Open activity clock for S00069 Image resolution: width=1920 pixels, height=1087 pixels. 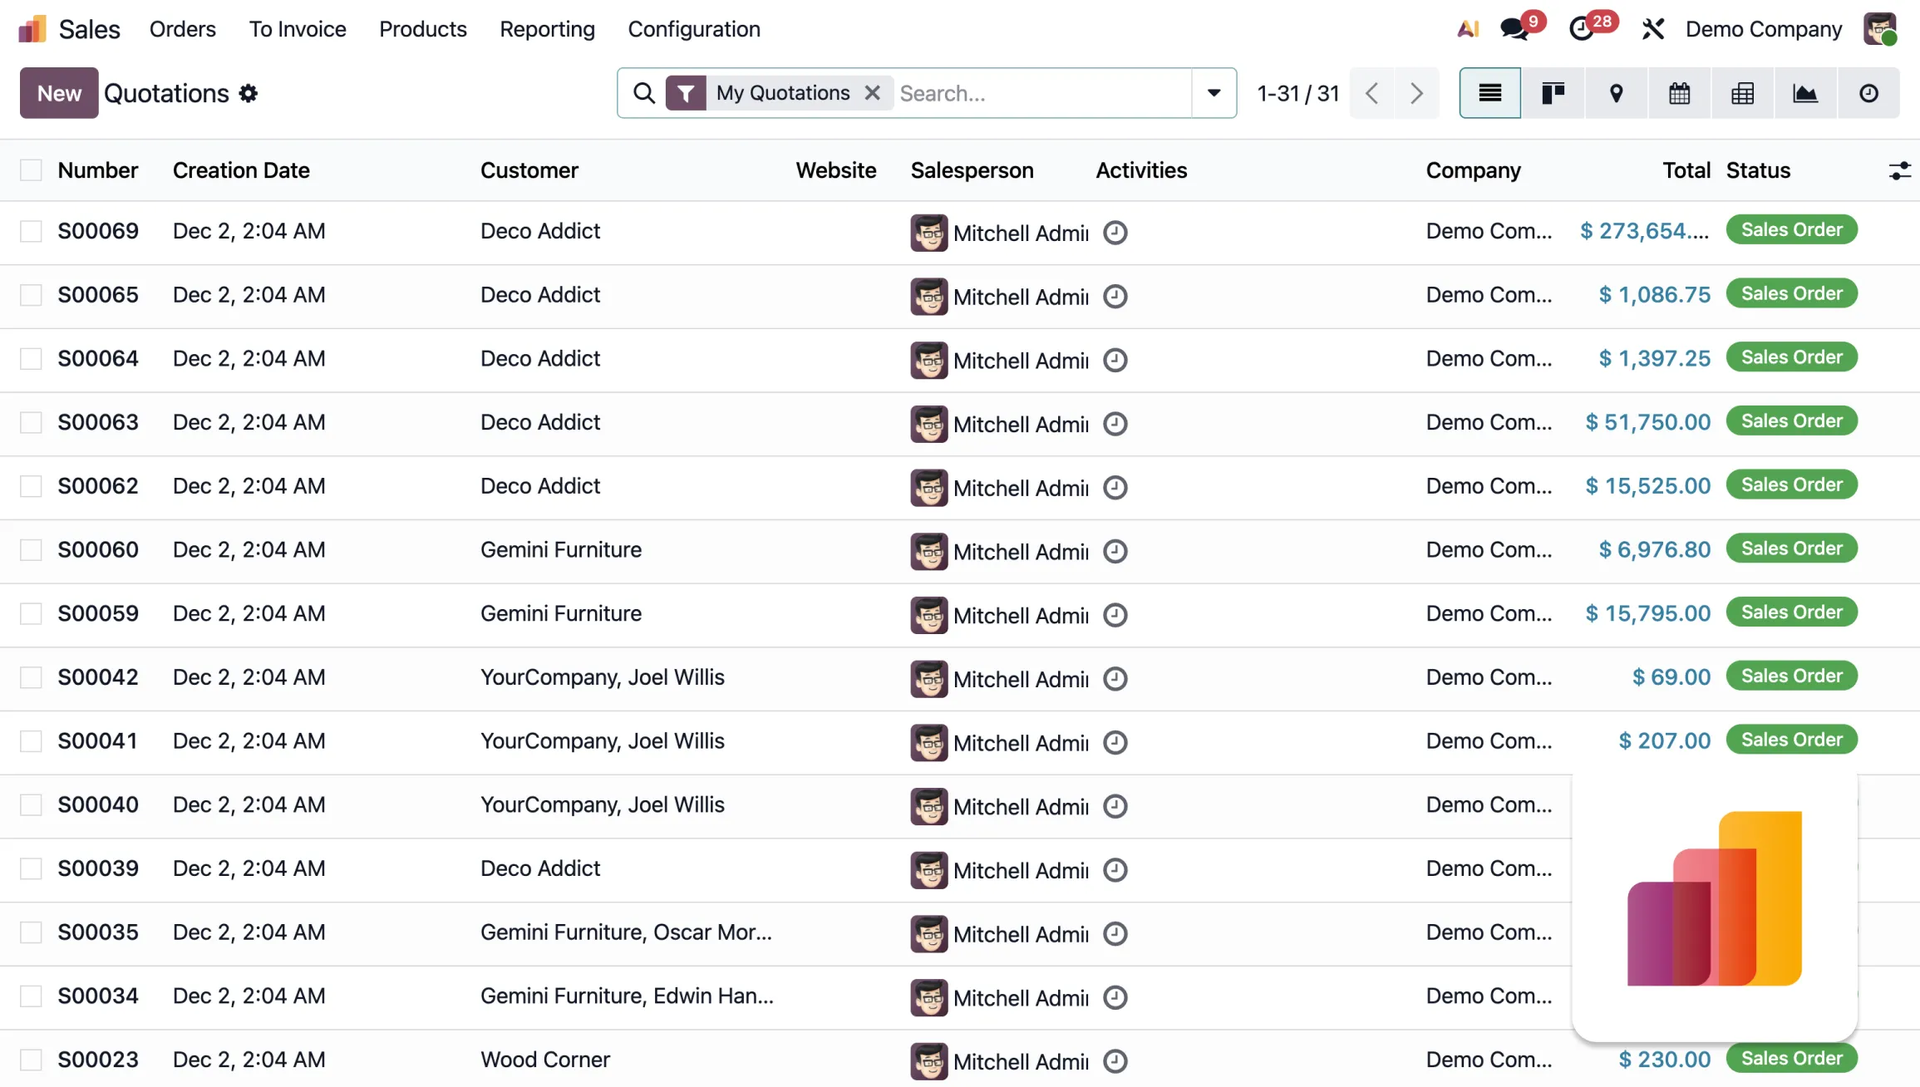coord(1115,233)
